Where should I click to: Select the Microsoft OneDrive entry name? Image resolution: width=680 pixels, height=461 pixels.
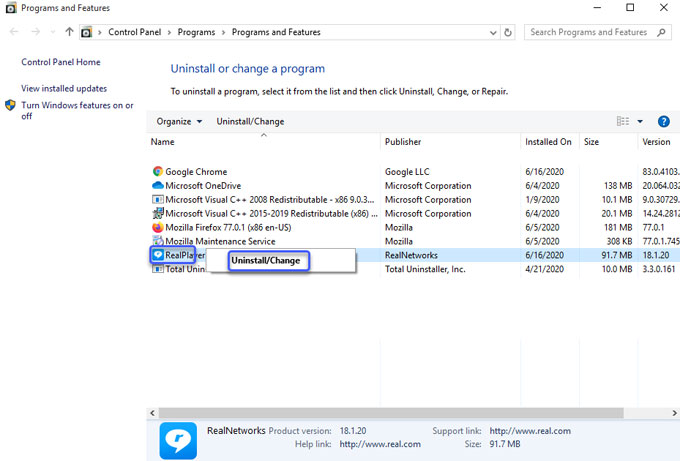point(203,186)
